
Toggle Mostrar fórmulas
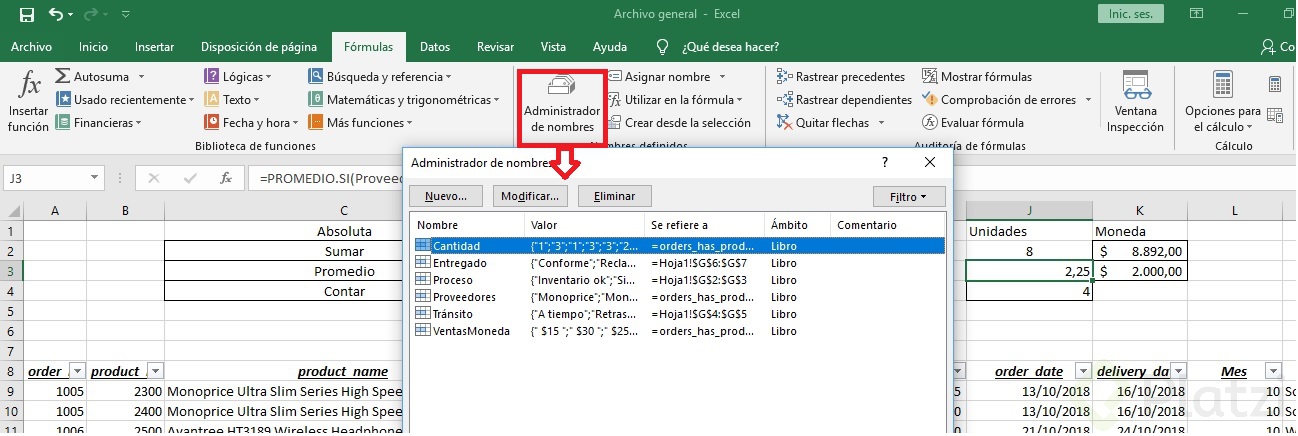977,76
